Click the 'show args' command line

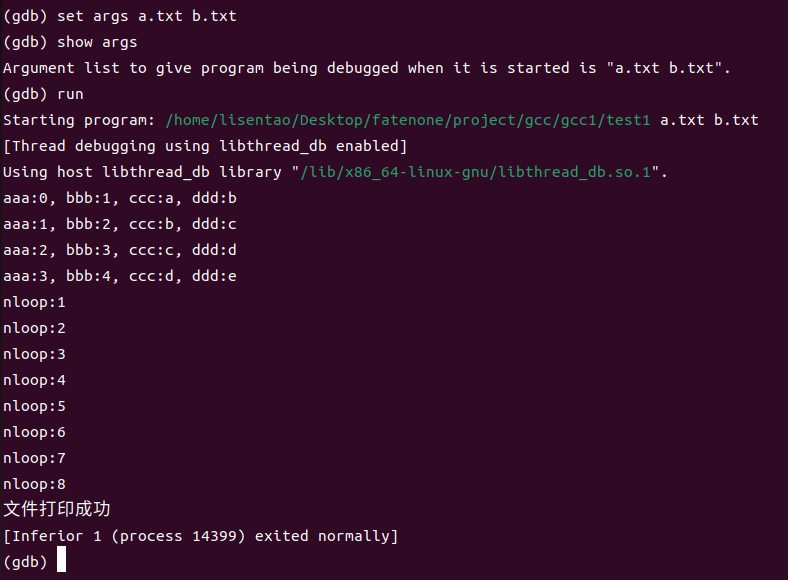pyautogui.click(x=70, y=42)
